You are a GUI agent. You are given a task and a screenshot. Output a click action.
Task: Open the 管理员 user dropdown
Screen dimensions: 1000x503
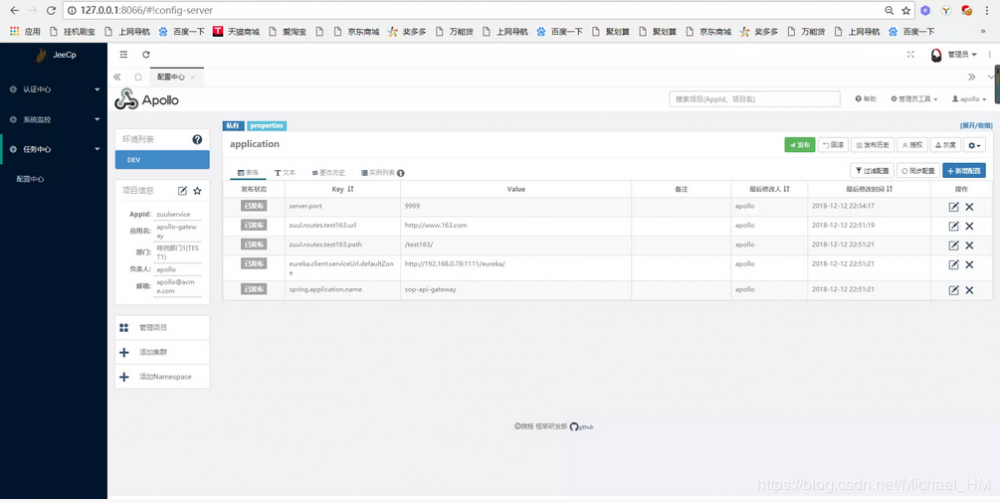tap(954, 55)
